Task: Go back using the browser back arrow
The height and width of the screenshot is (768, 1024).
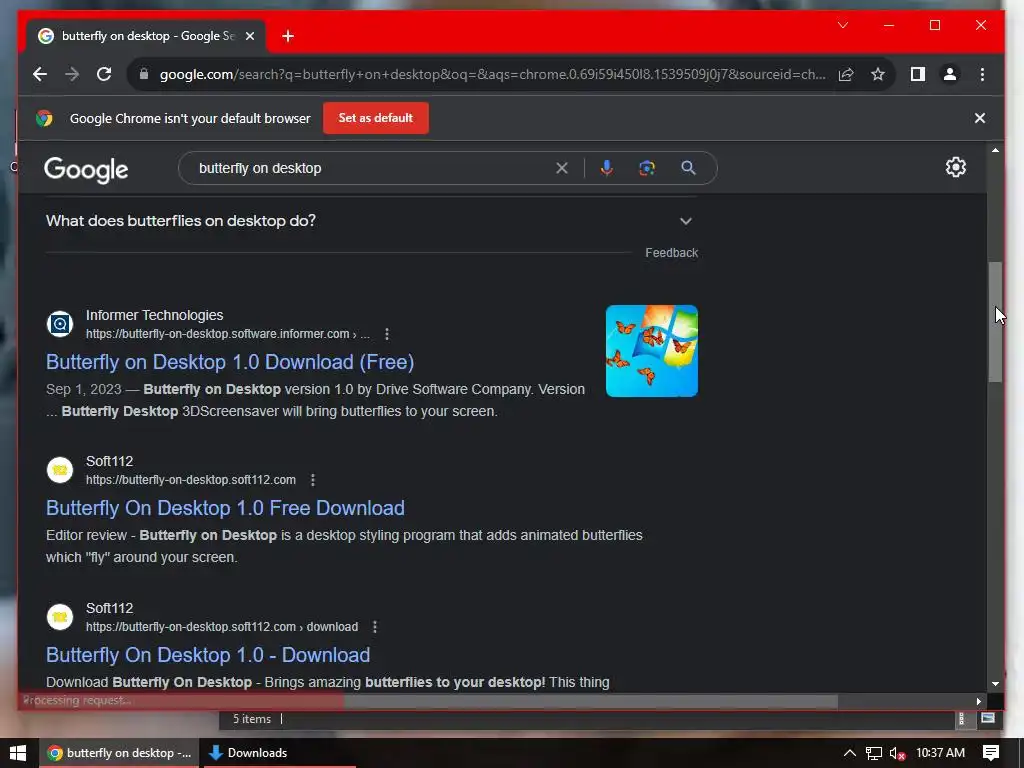Action: click(40, 74)
